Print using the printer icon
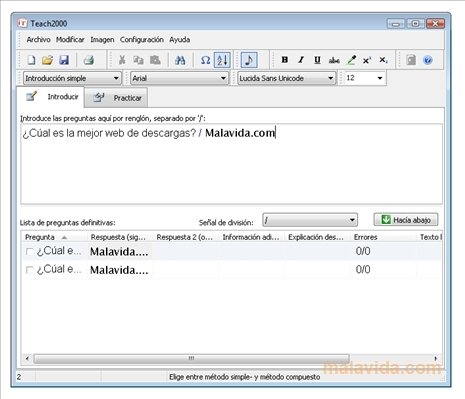Image resolution: width=465 pixels, height=399 pixels. click(x=89, y=60)
